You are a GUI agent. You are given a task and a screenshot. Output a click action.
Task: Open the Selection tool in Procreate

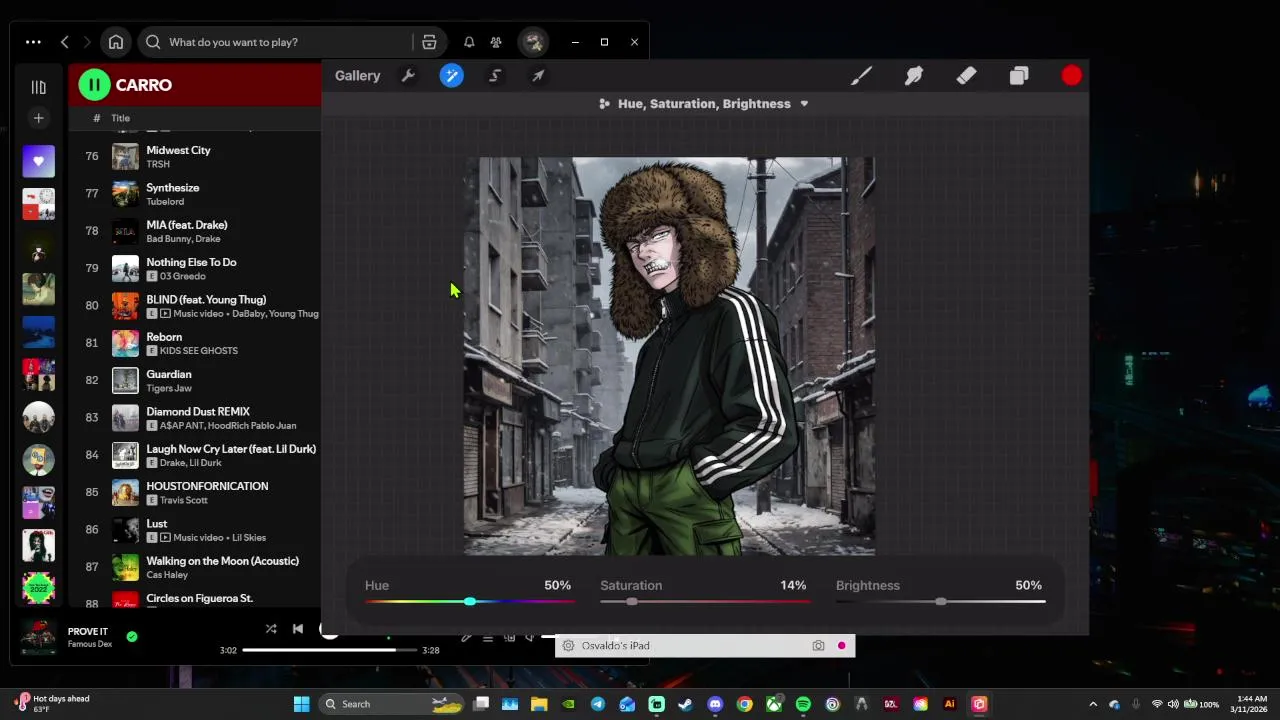tap(495, 76)
